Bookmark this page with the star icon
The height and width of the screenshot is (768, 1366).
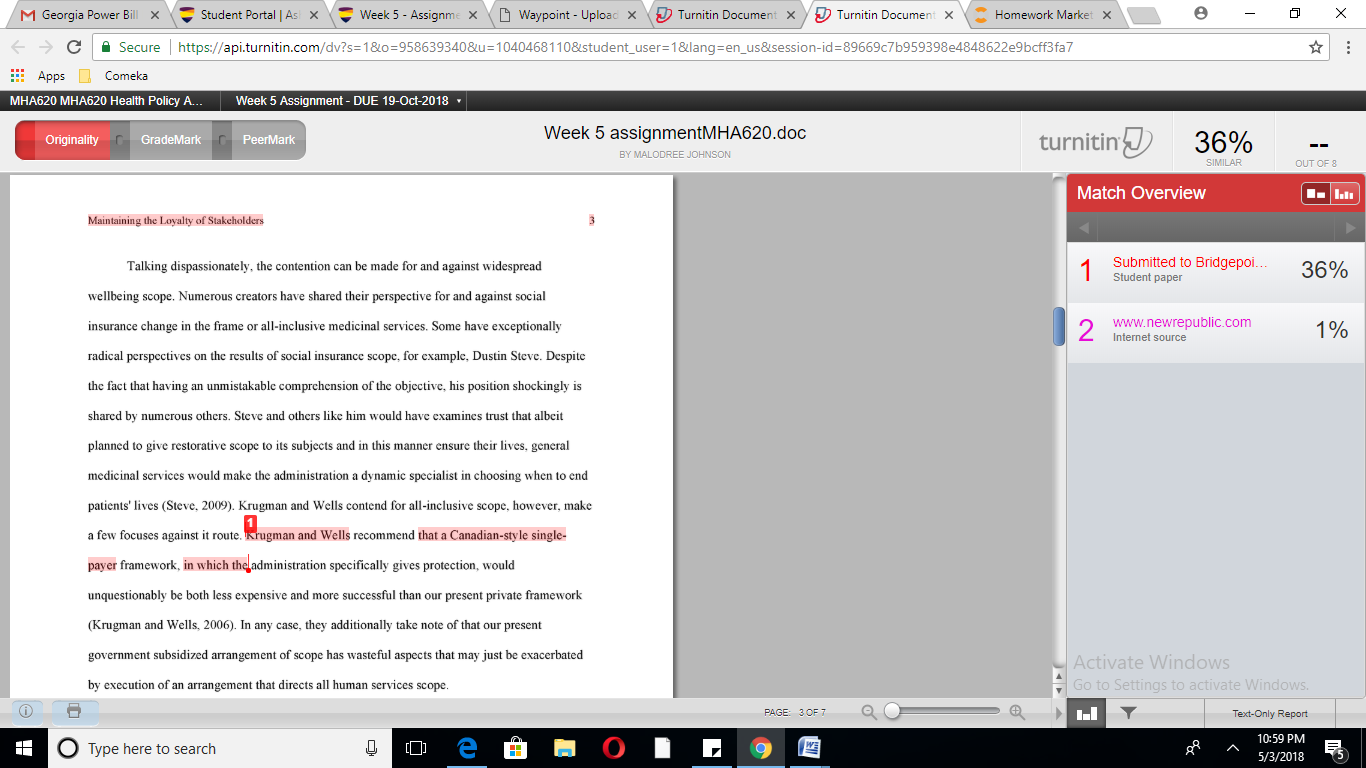point(1316,47)
